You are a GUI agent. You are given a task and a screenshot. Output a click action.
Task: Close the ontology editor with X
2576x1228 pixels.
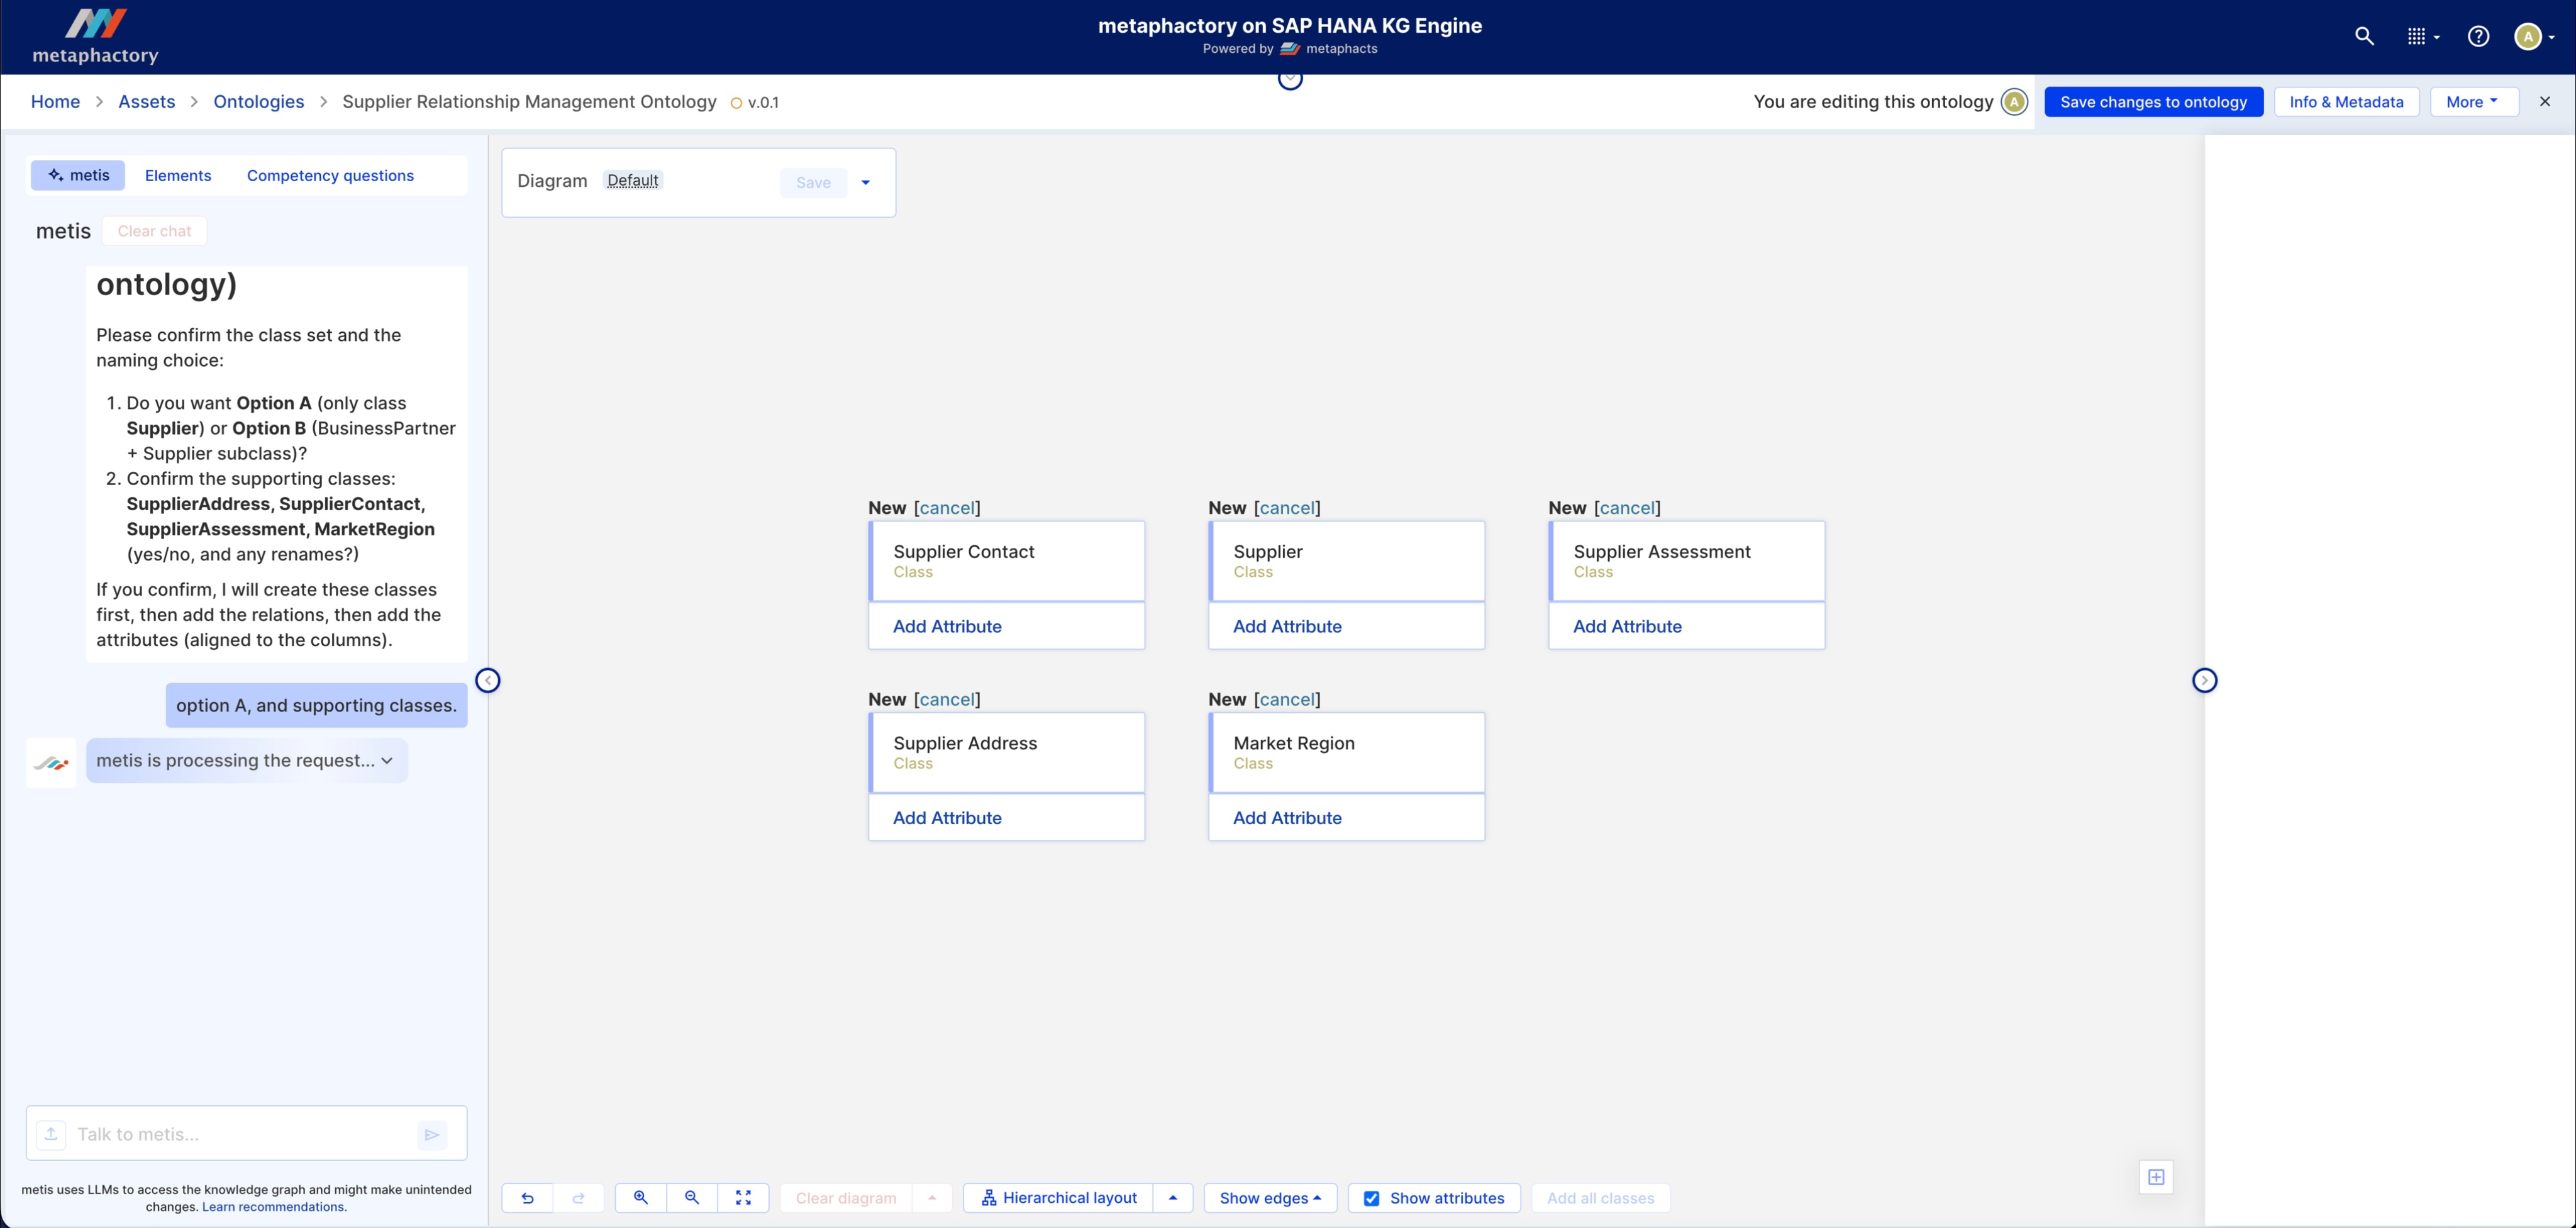[2545, 102]
